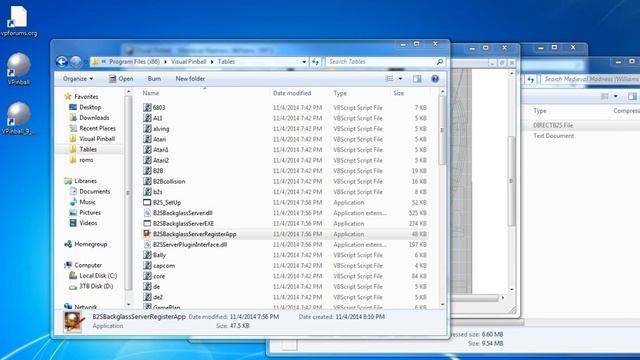This screenshot has width=640, height=360.
Task: Show the preview pane in Tables window
Action: (x=417, y=79)
